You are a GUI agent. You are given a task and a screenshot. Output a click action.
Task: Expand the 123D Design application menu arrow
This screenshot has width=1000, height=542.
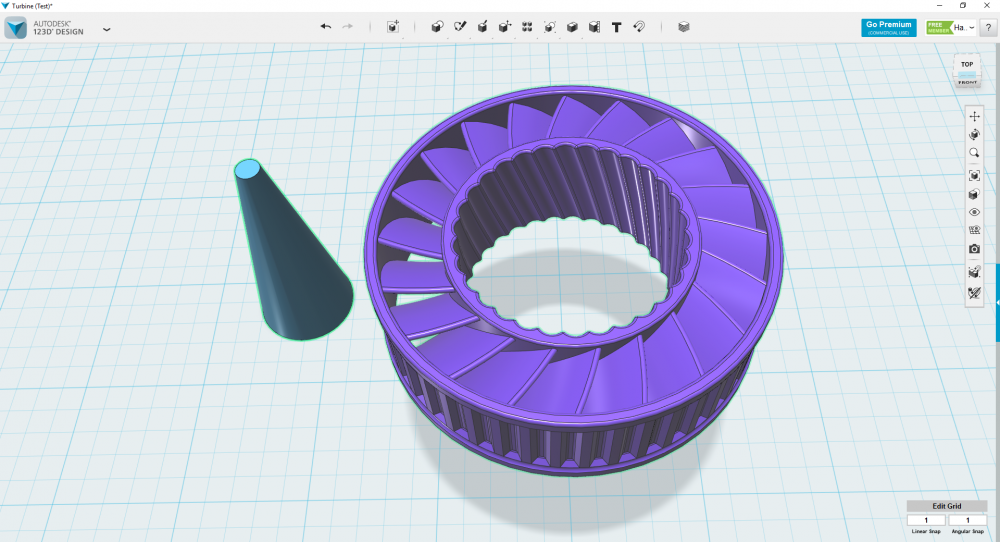[107, 29]
